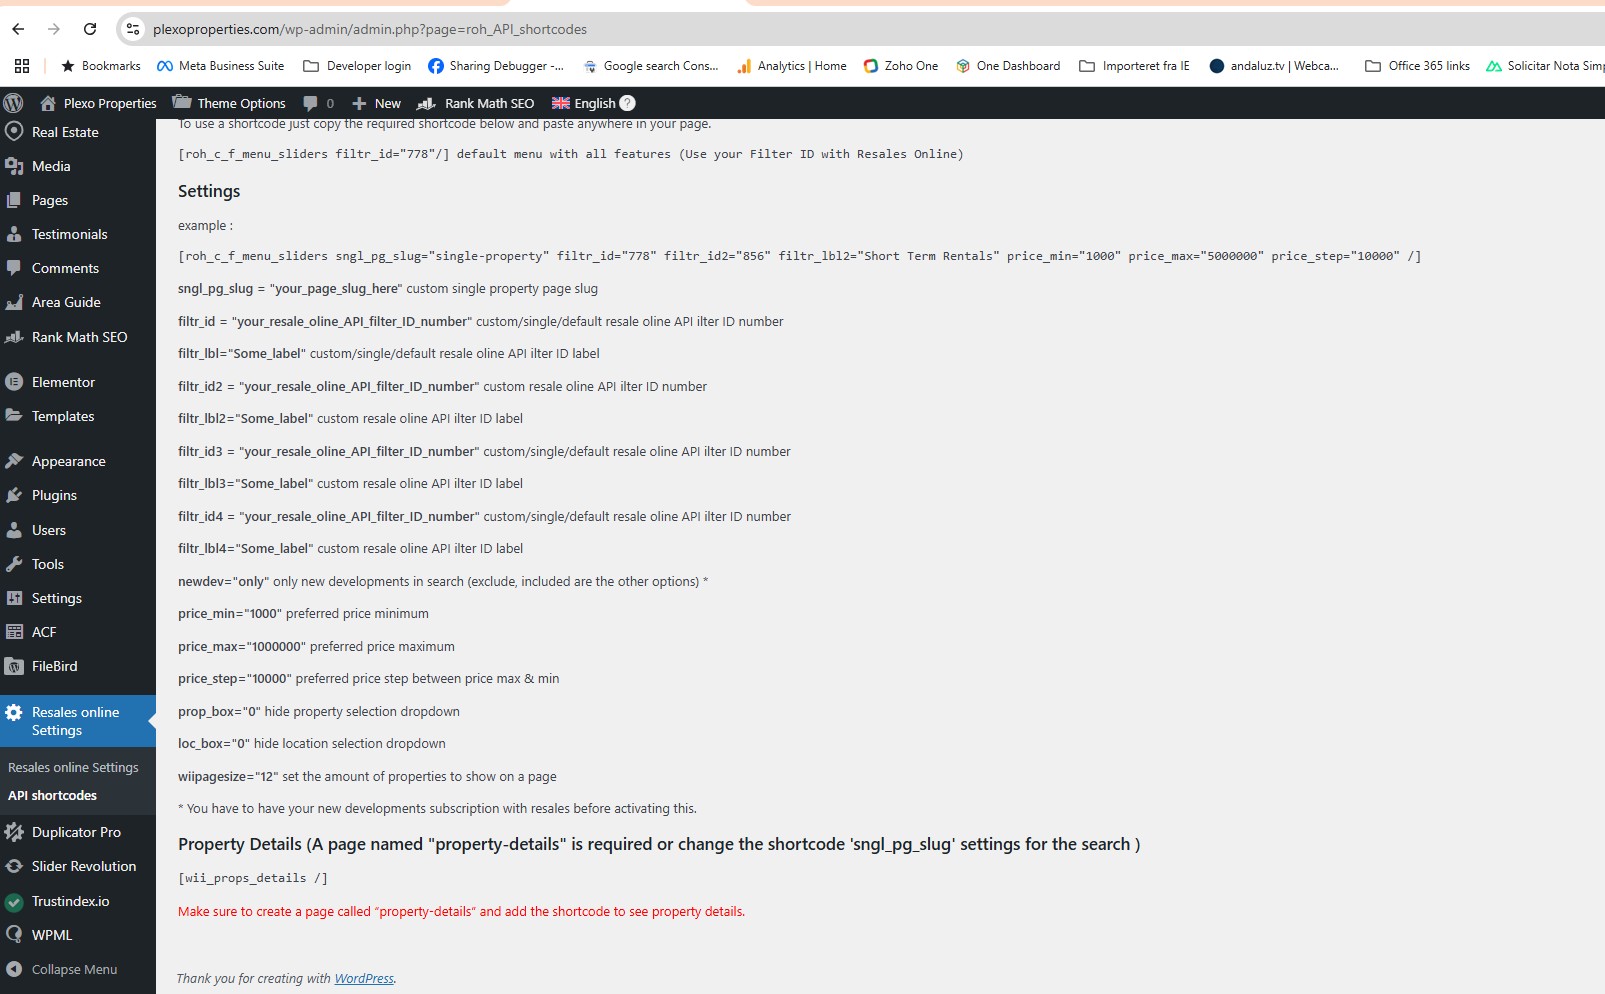Image resolution: width=1605 pixels, height=994 pixels.
Task: Click the FileBird sidebar icon
Action: point(14,666)
